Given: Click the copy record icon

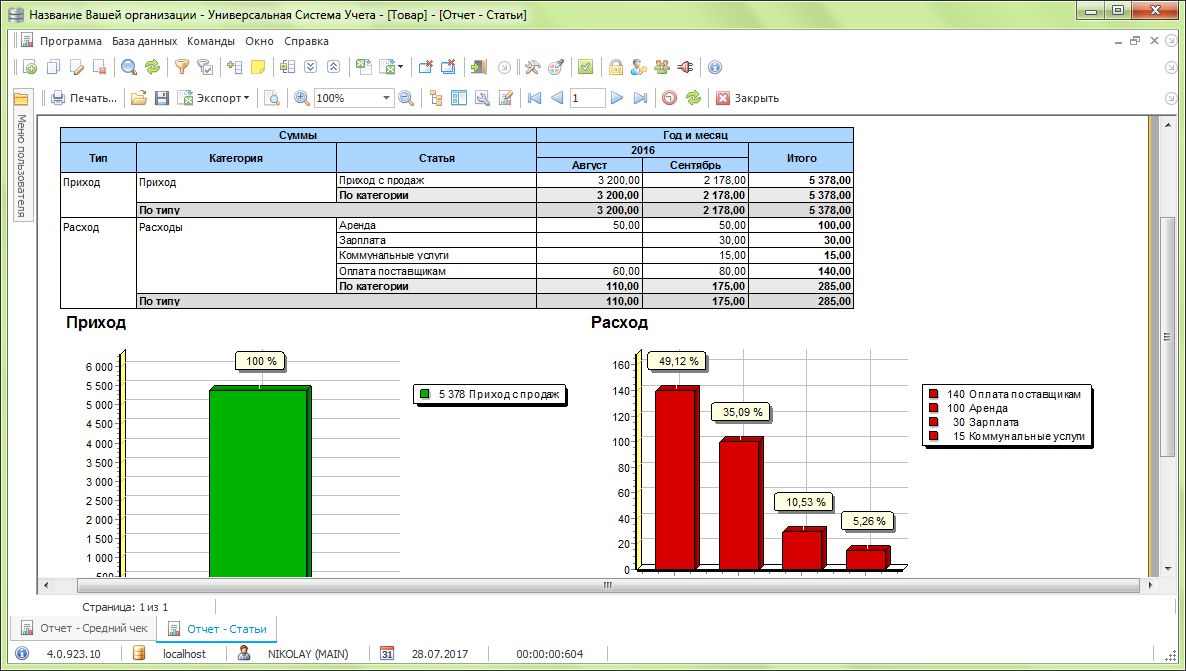Looking at the screenshot, I should click(x=53, y=67).
